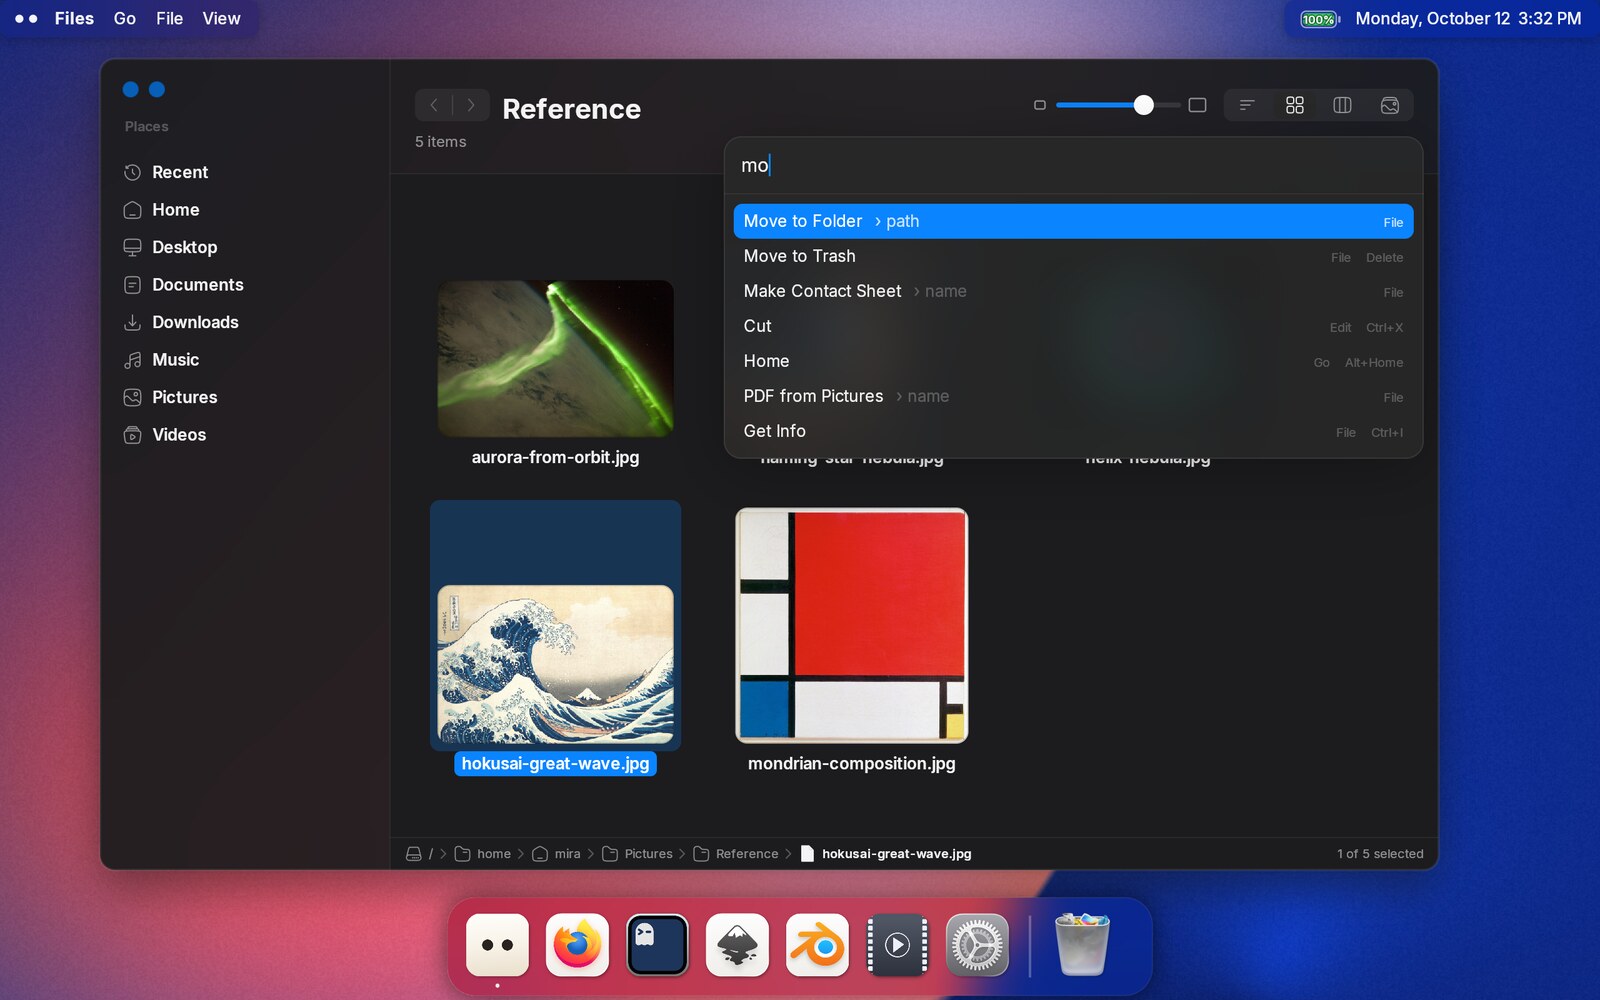The image size is (1600, 1000).
Task: Click the command palette search field
Action: click(1073, 165)
